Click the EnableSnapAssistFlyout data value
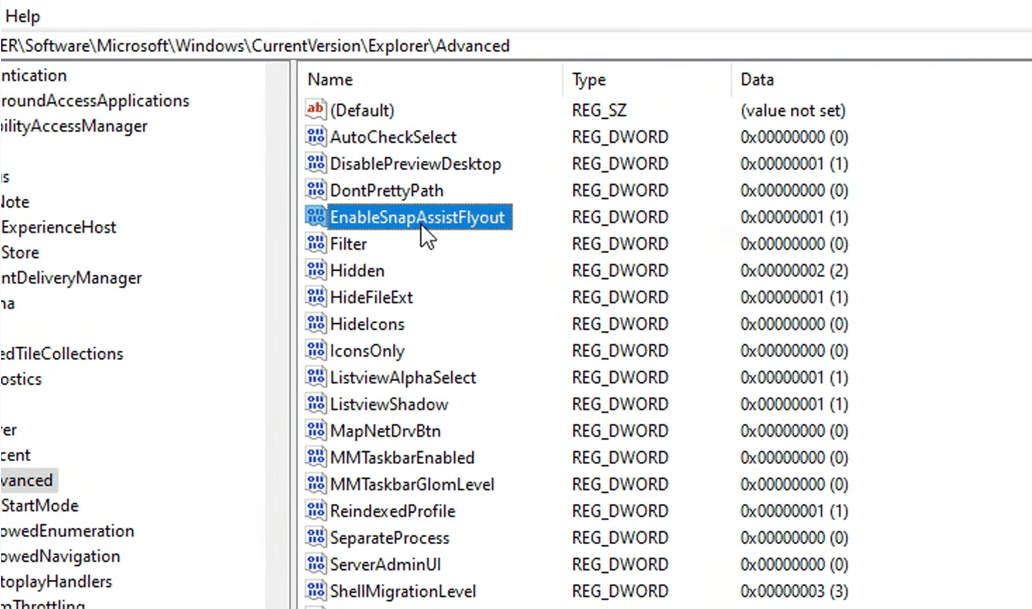Image resolution: width=1032 pixels, height=609 pixels. (794, 217)
